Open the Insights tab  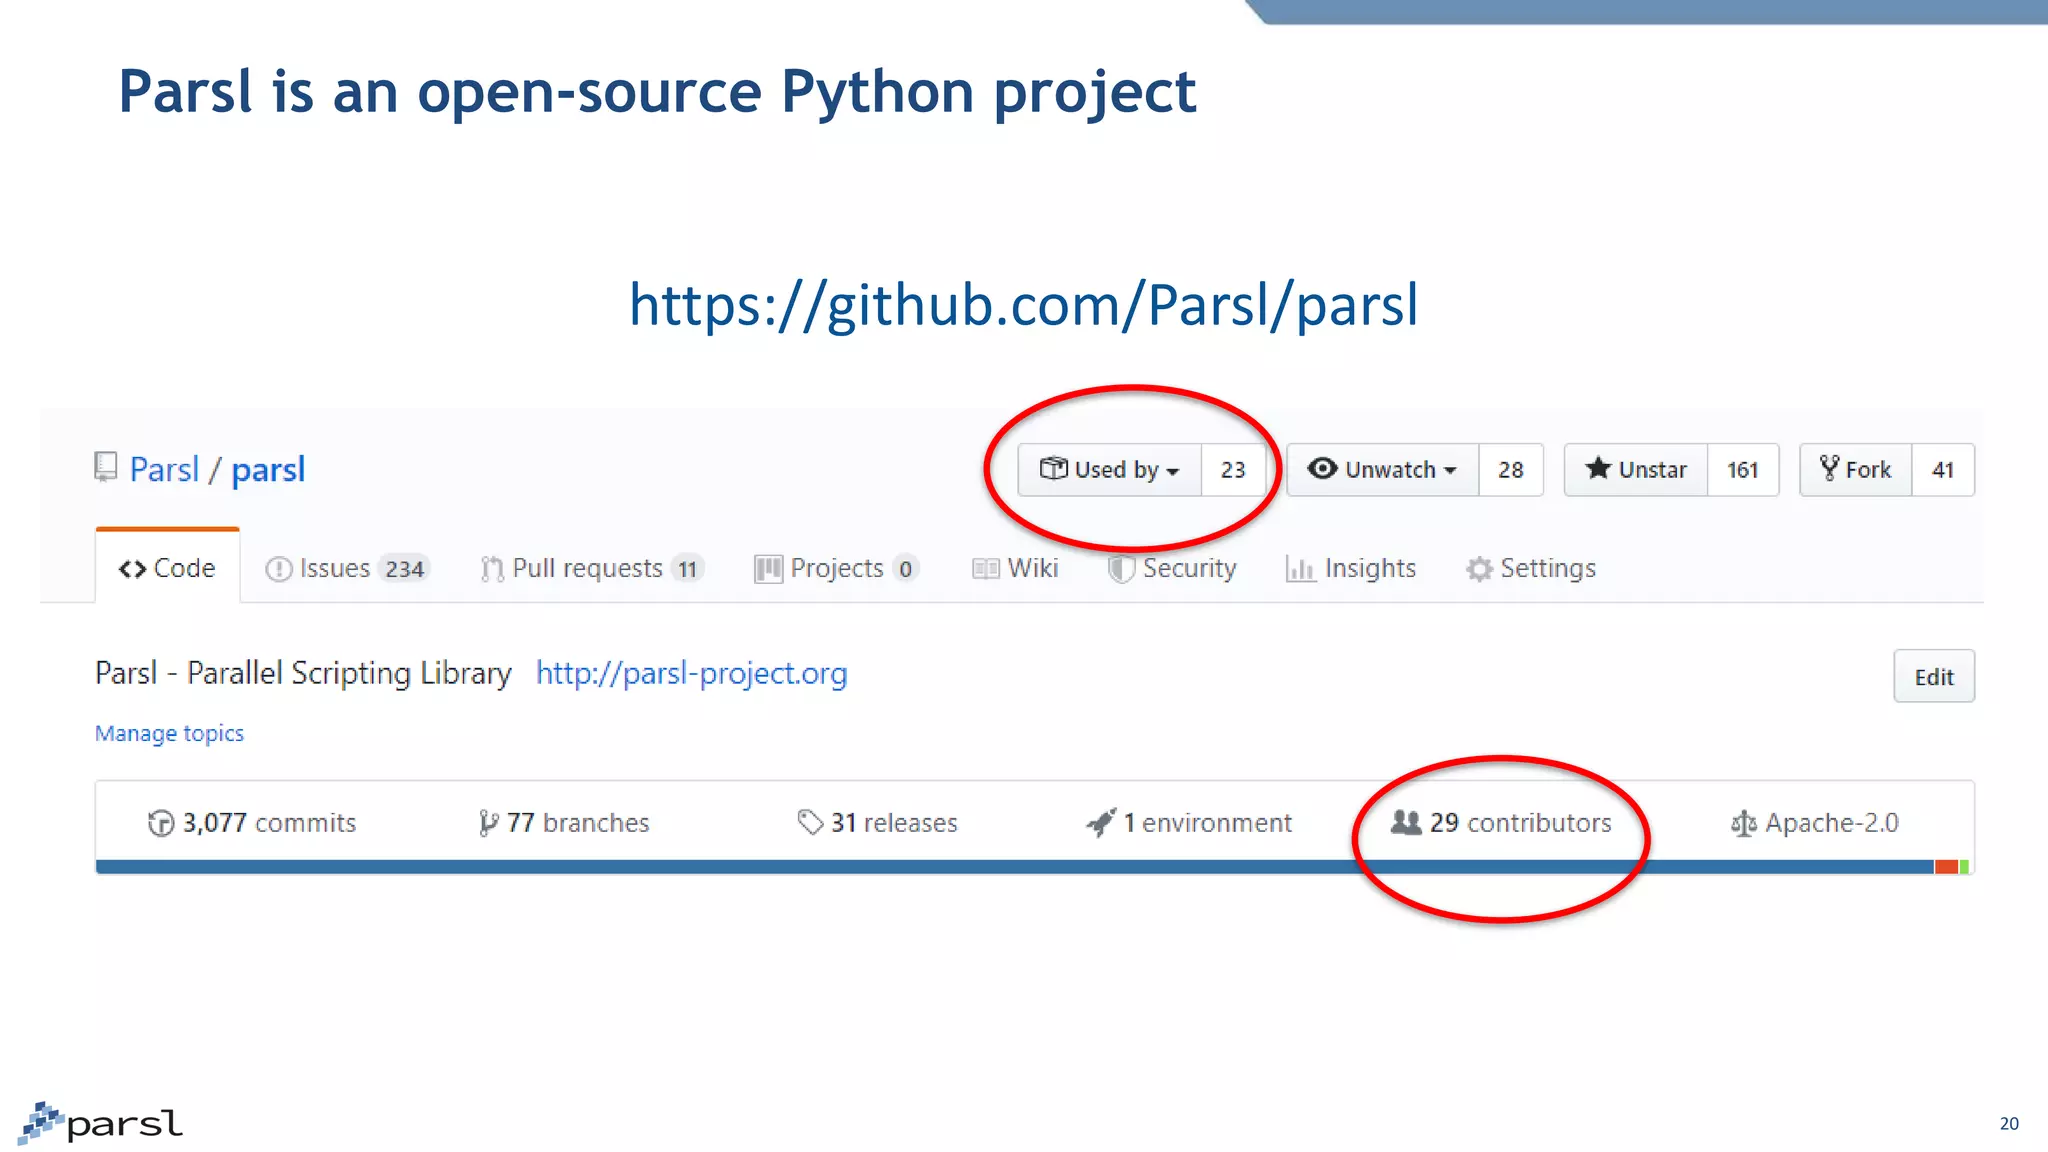[1351, 568]
